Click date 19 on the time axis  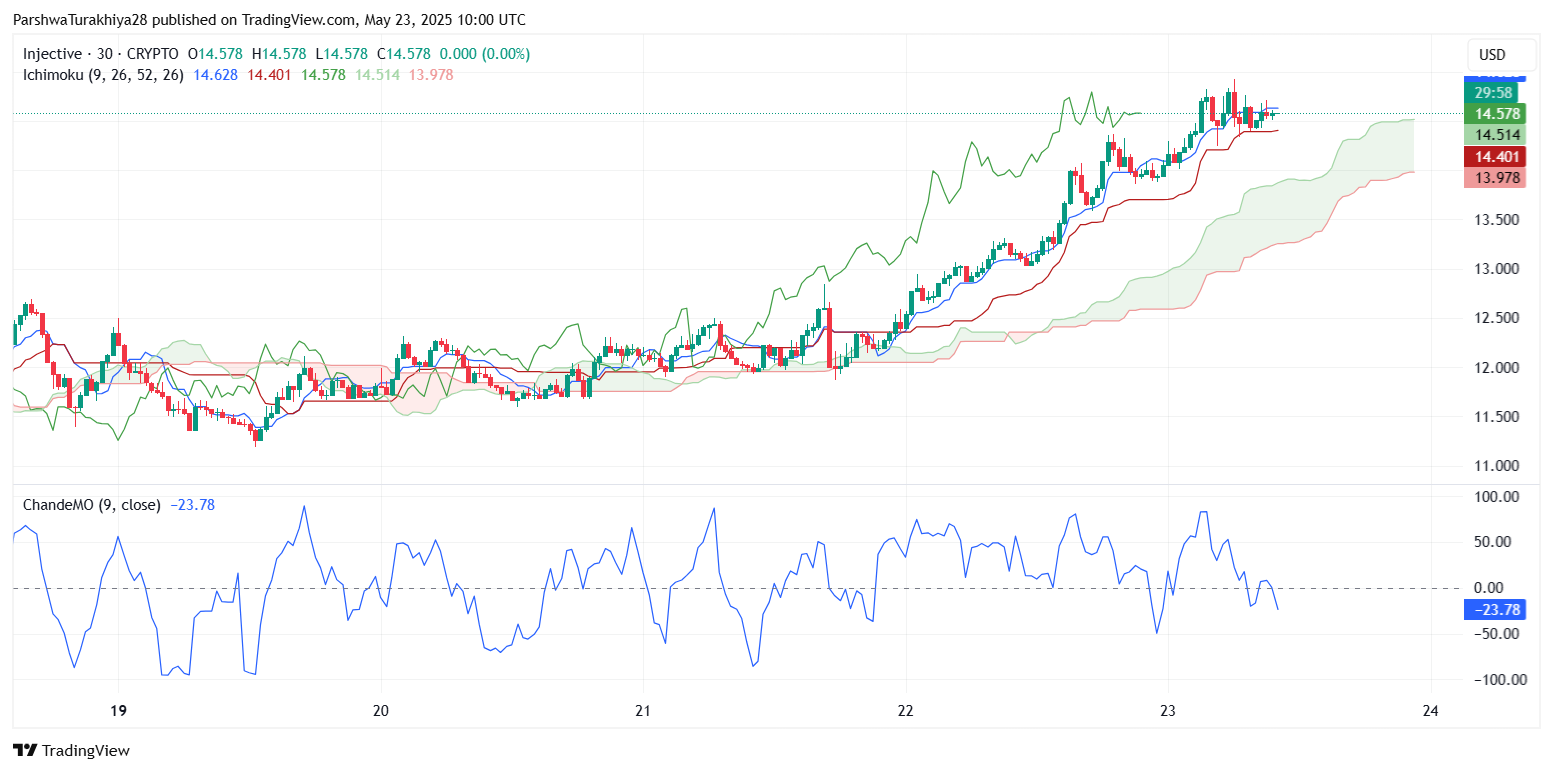[x=118, y=710]
